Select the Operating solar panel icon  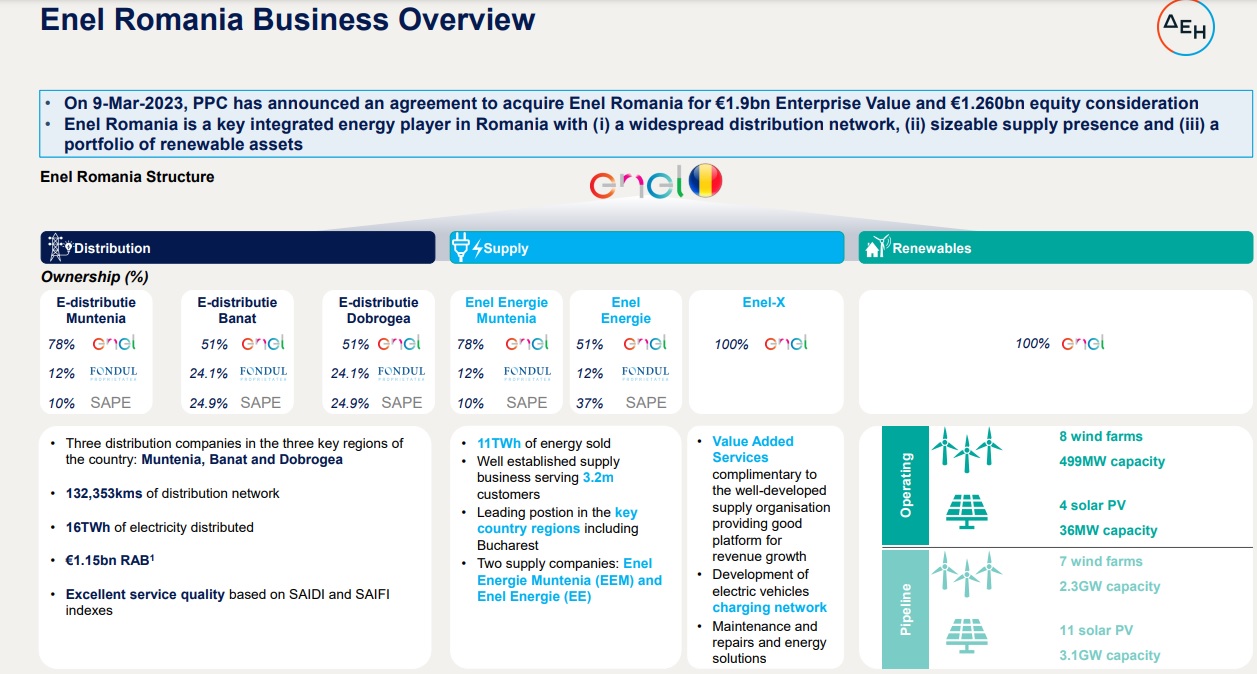coord(966,511)
